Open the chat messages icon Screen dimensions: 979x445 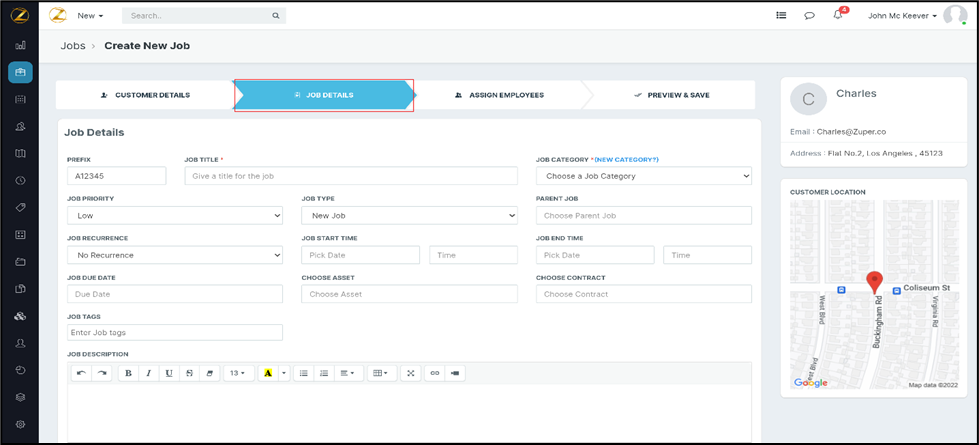coord(809,16)
